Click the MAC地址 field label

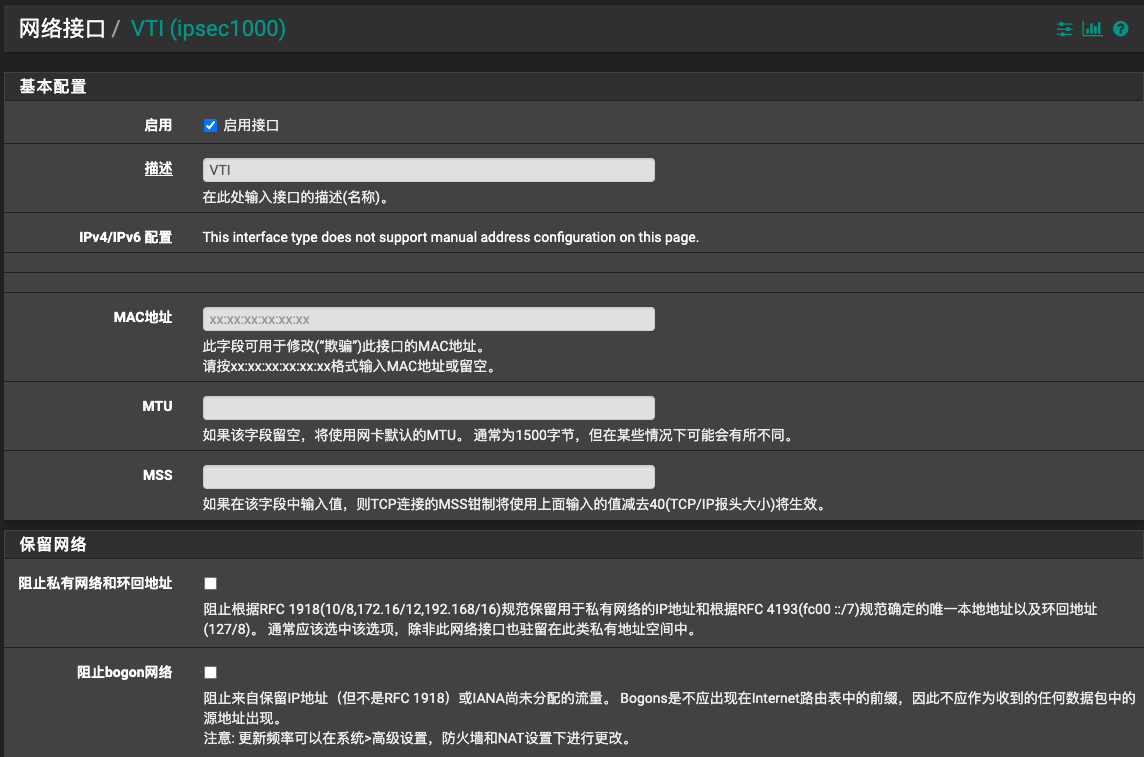pyautogui.click(x=143, y=317)
